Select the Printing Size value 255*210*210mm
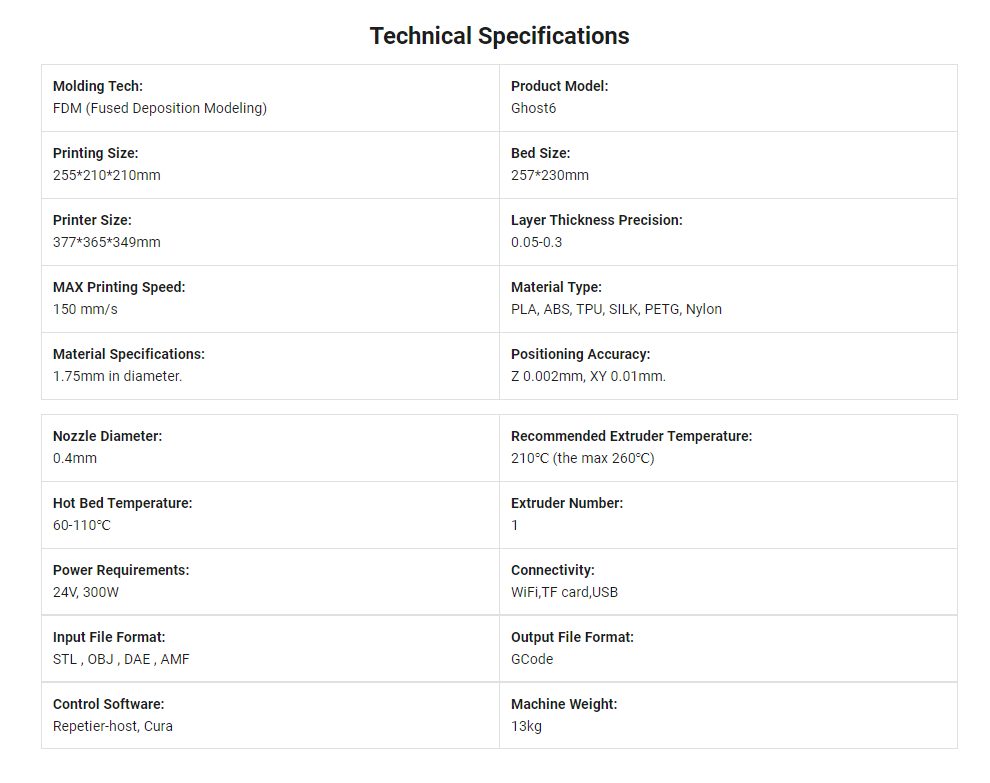990x783 pixels. [107, 175]
